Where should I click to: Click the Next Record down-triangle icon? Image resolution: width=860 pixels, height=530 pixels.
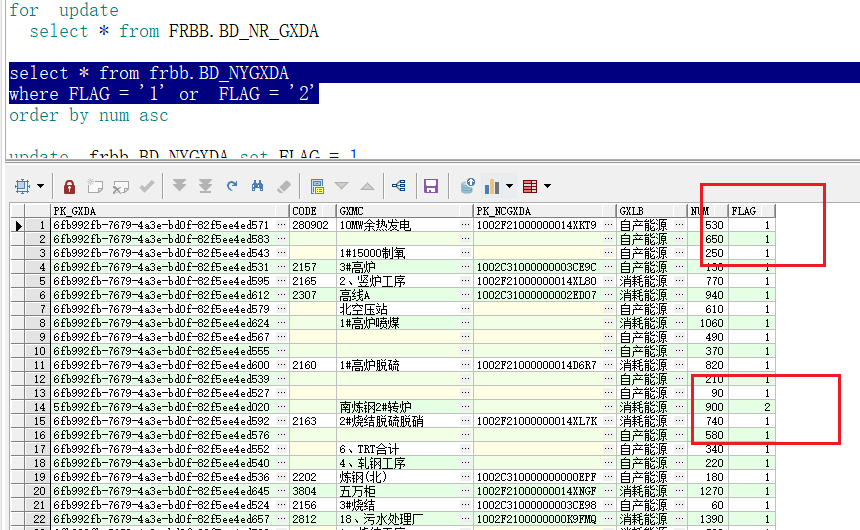pyautogui.click(x=342, y=186)
